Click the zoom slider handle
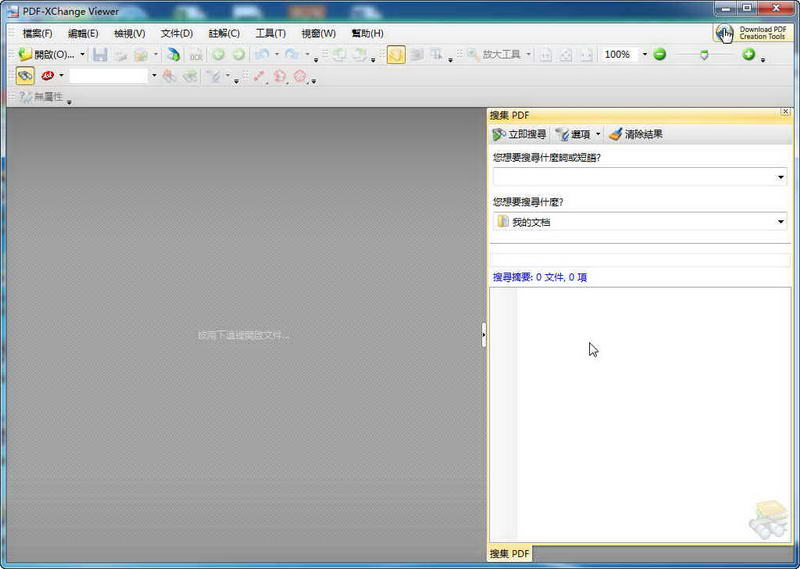The height and width of the screenshot is (569, 800). pos(704,55)
